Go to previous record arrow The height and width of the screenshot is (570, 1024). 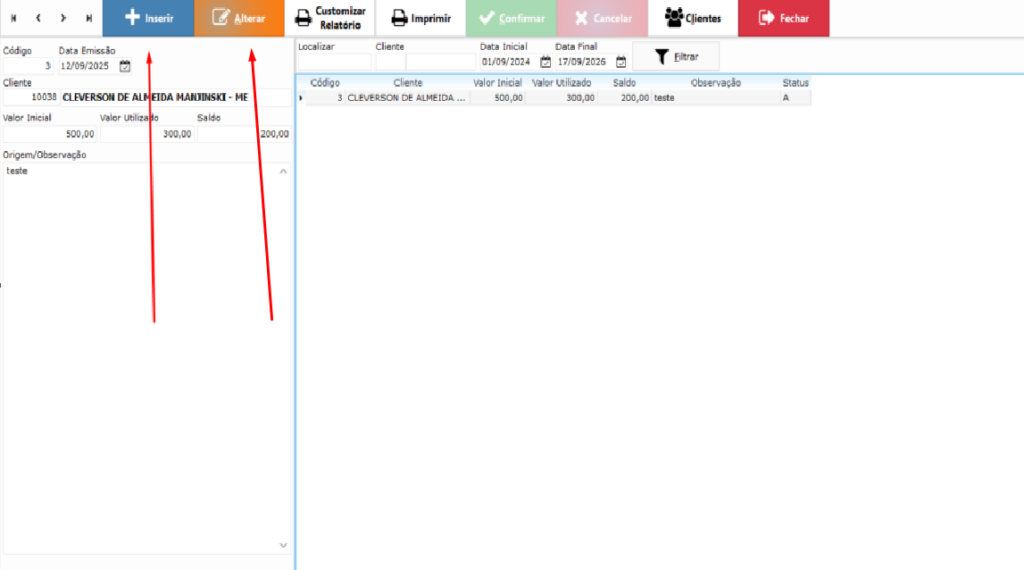[38, 18]
